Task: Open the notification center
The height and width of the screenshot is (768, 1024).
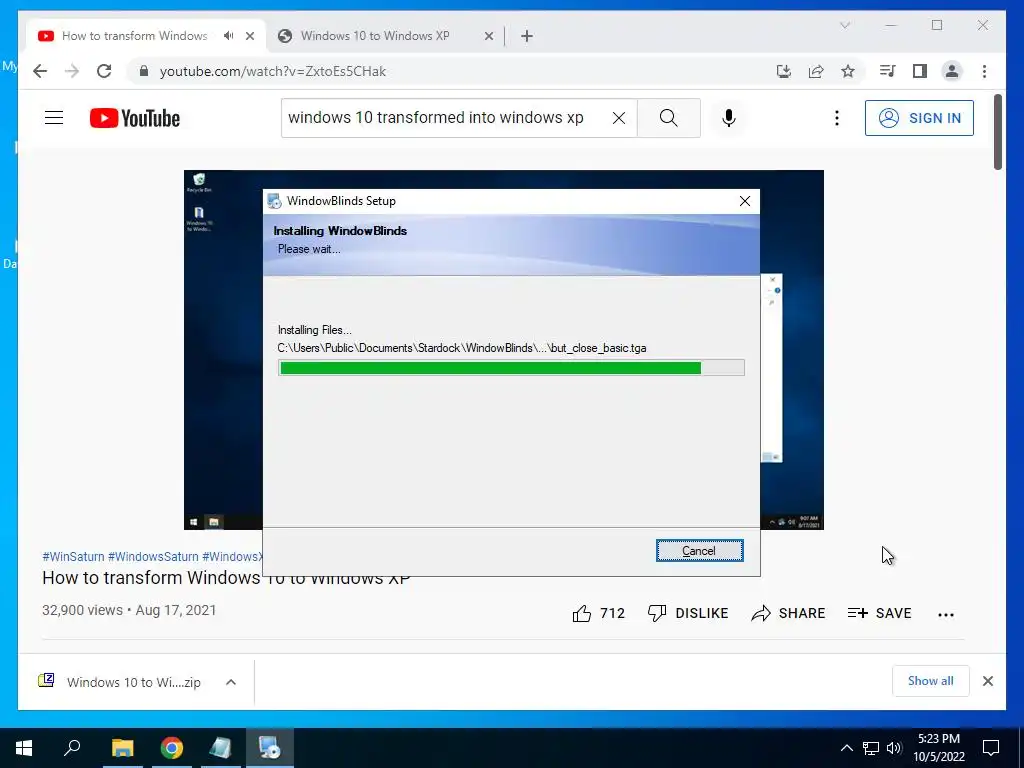Action: [x=991, y=748]
